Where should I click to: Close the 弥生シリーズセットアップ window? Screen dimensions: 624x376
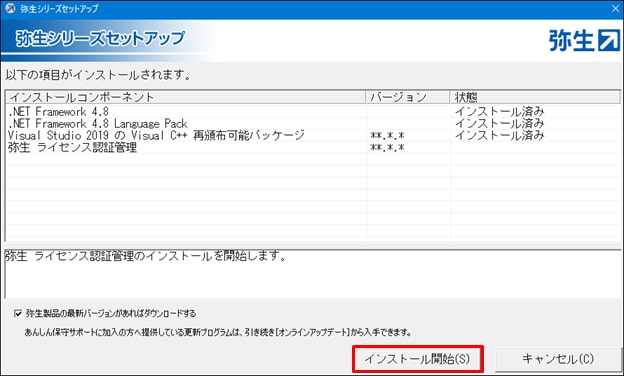[615, 9]
